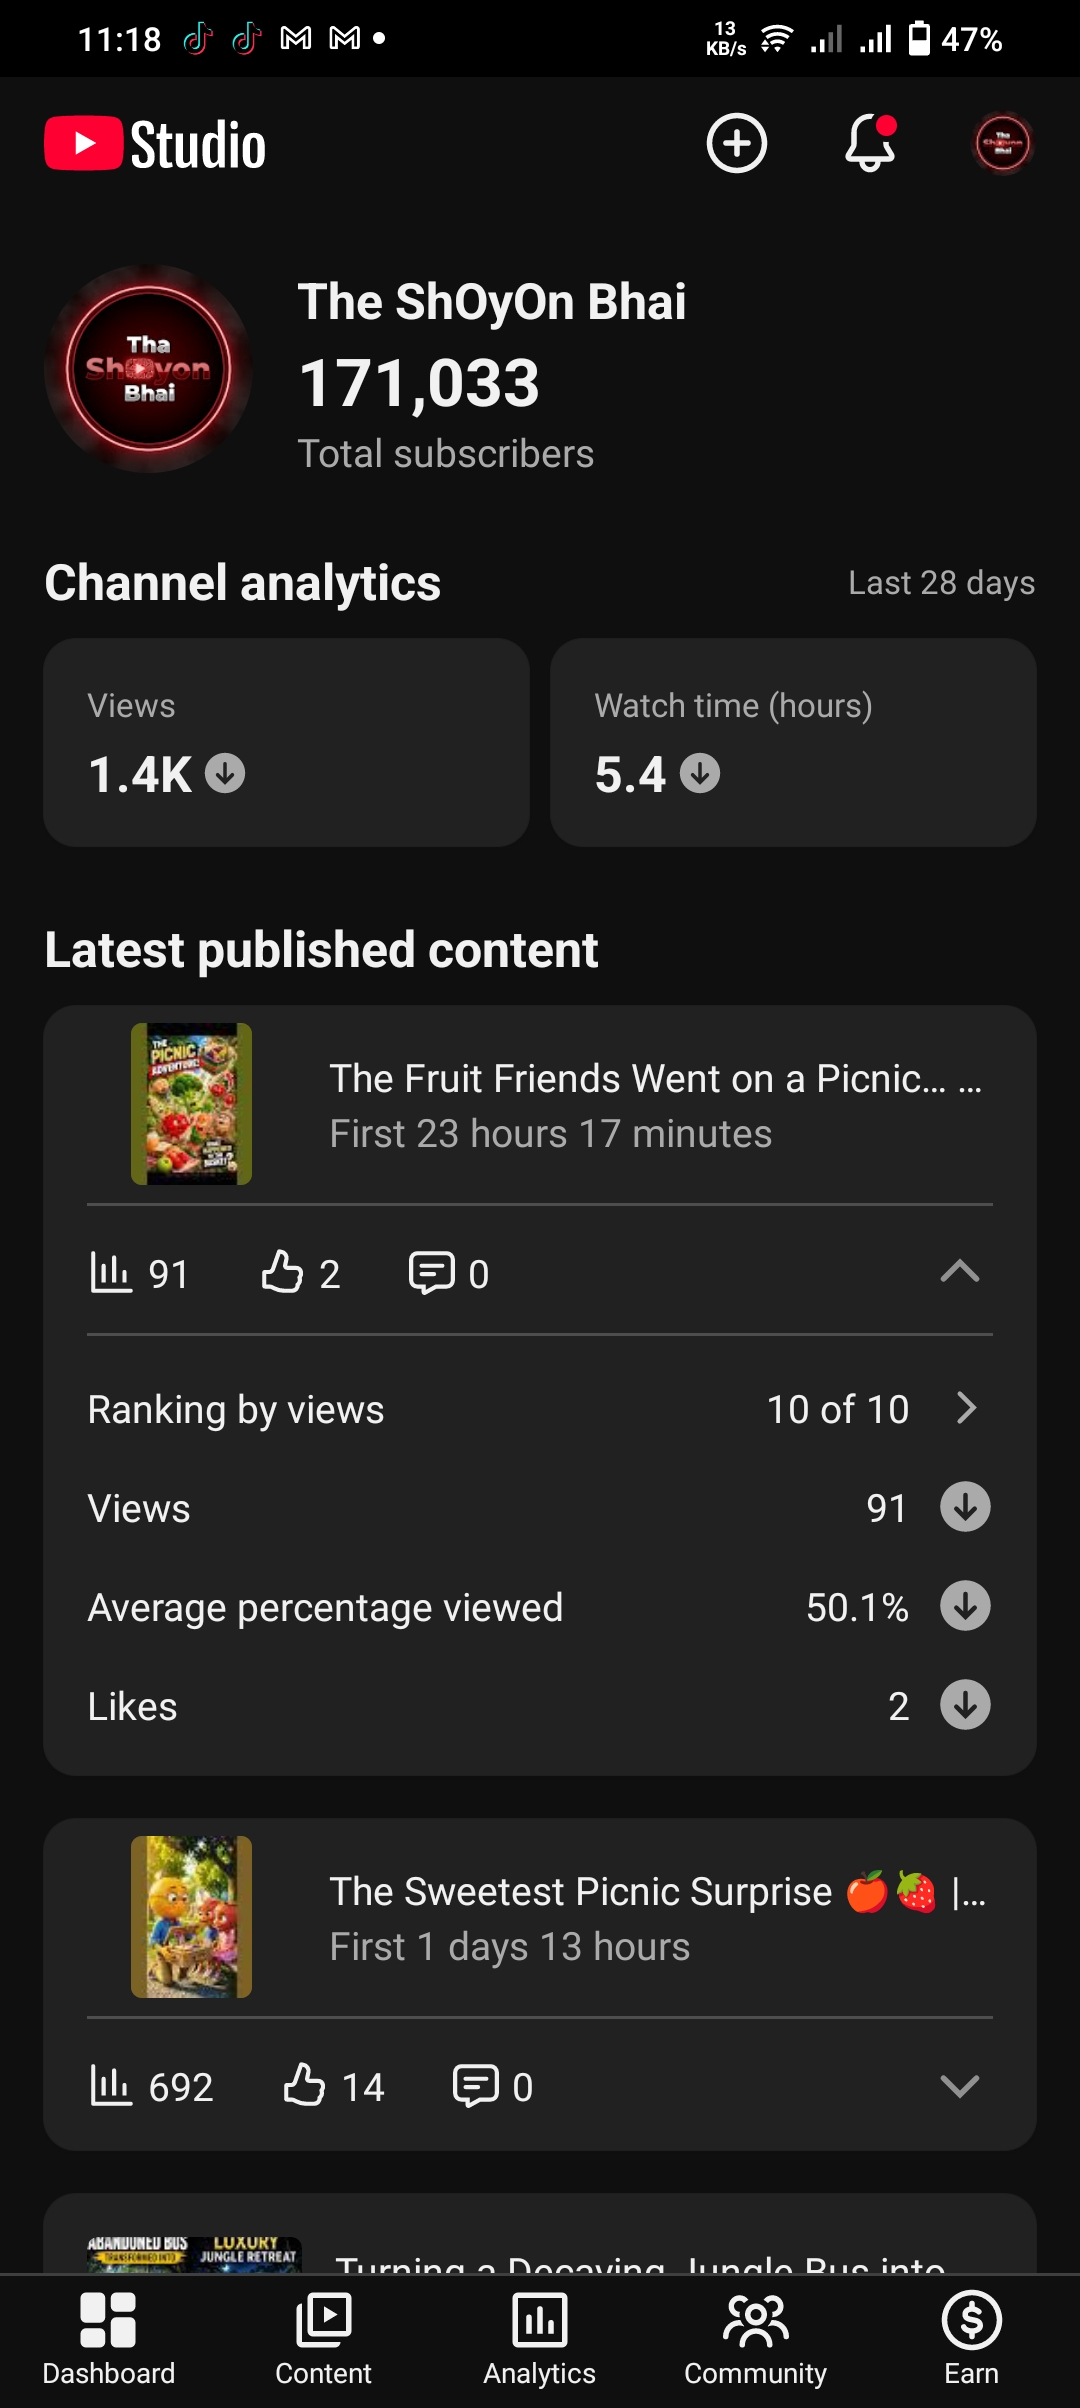This screenshot has width=1080, height=2408.
Task: Tap the channel profile picture
Action: coord(149,369)
